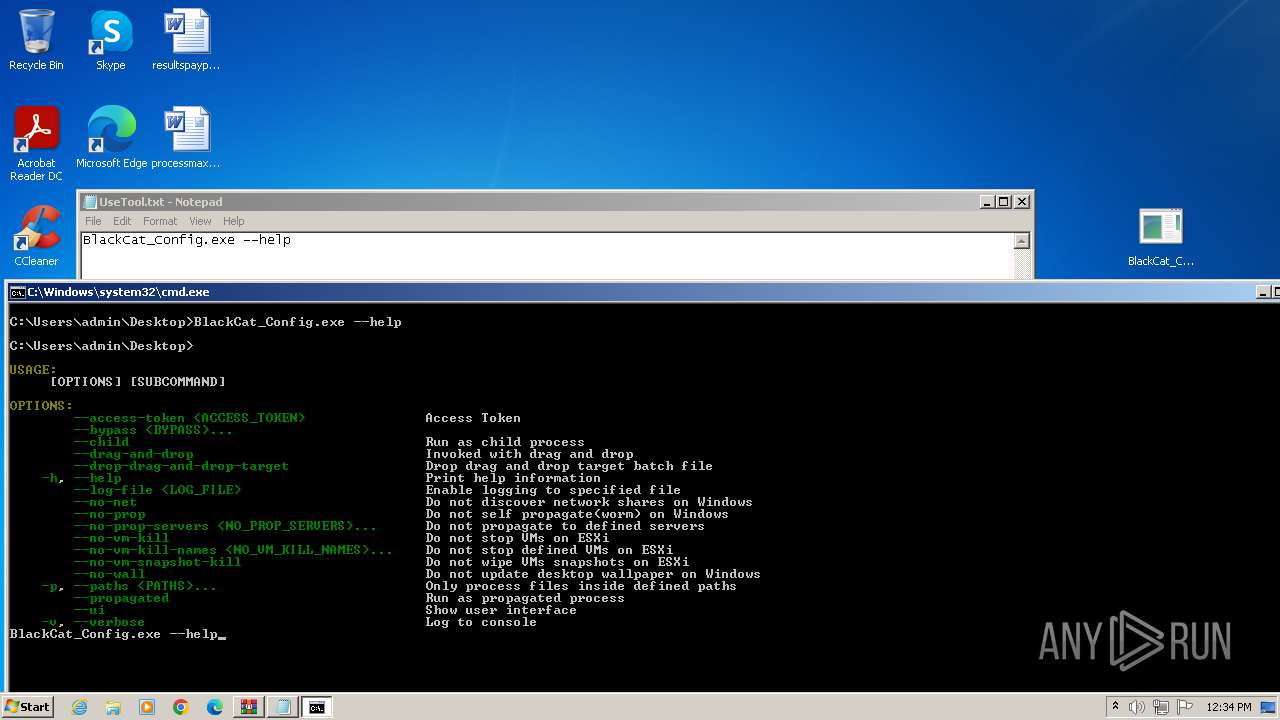Screen dimensions: 1280x720
Task: Open Windows Media Player from the taskbar
Action: [x=147, y=707]
